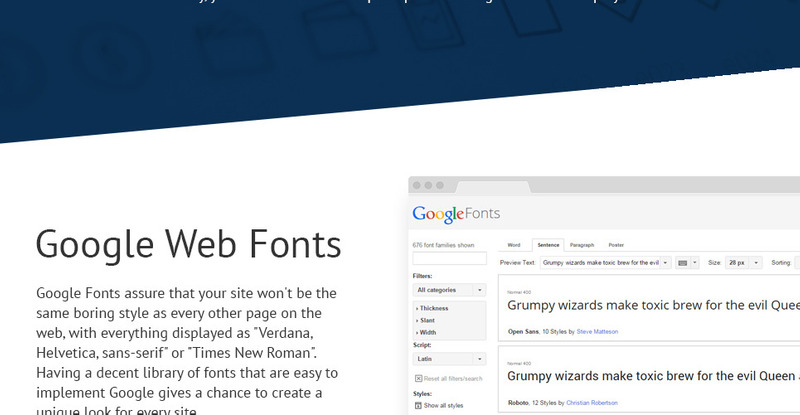Click the "Script:" label
Viewport: 800px width, 415px height.
tap(422, 345)
